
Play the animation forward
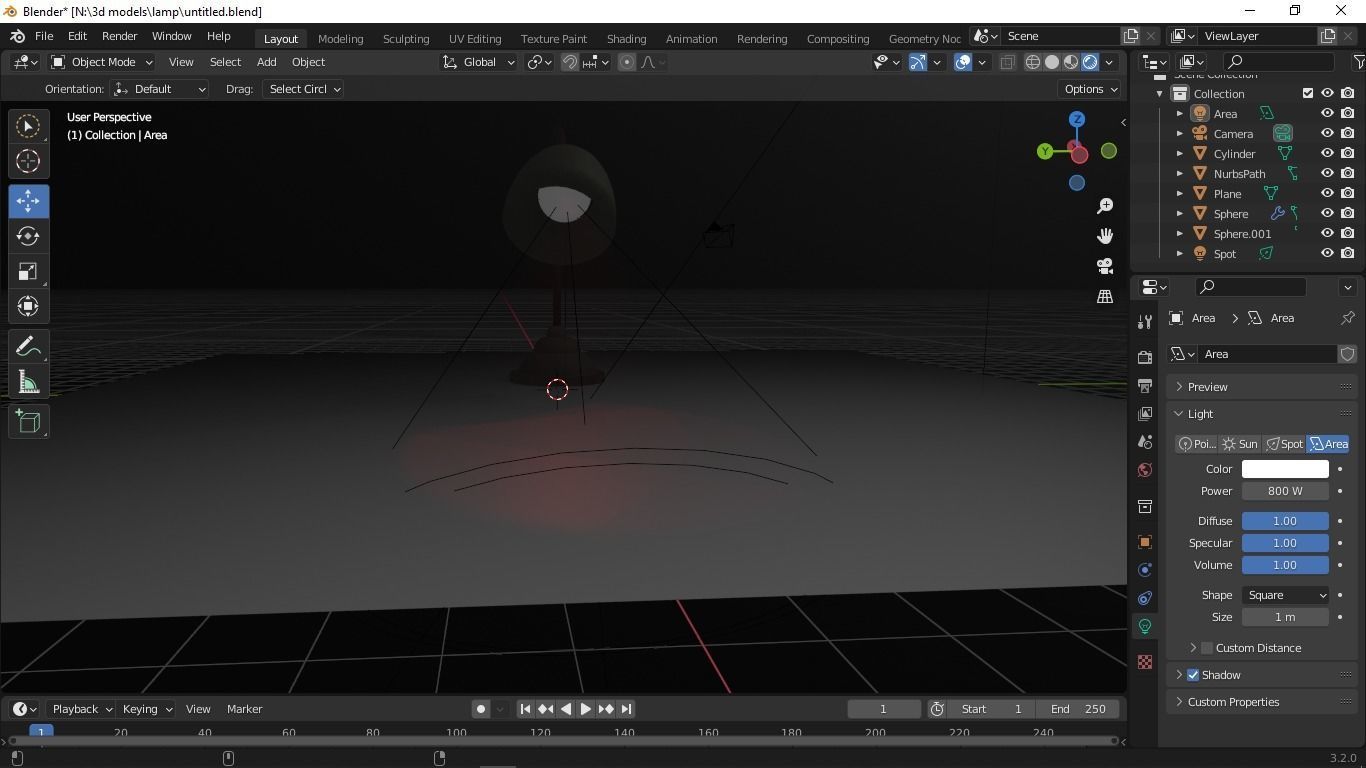[585, 709]
